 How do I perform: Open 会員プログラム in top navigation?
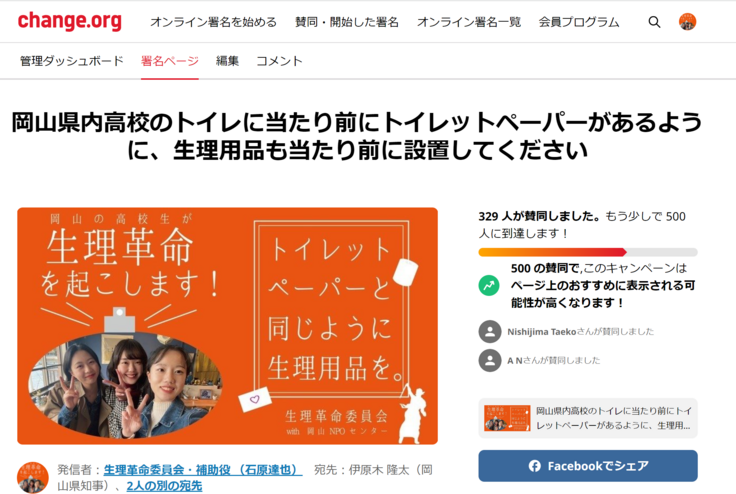pos(579,22)
